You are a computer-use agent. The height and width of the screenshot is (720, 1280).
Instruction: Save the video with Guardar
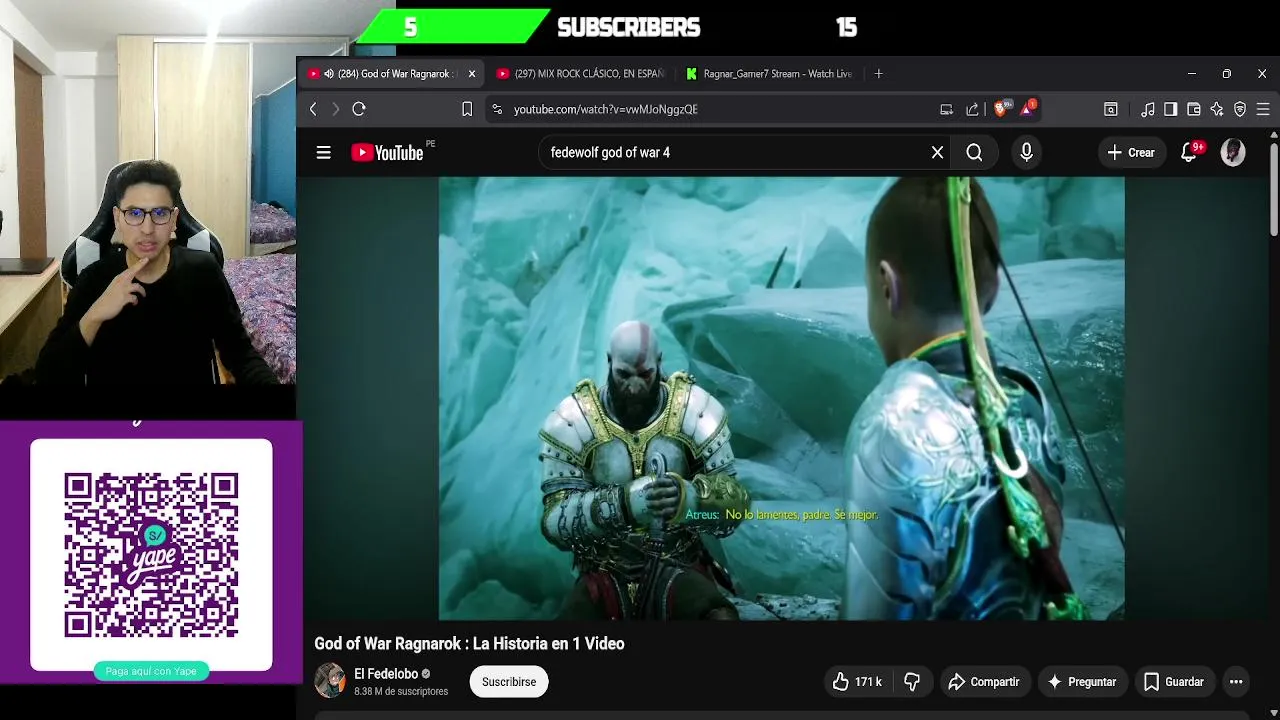[x=1173, y=682]
